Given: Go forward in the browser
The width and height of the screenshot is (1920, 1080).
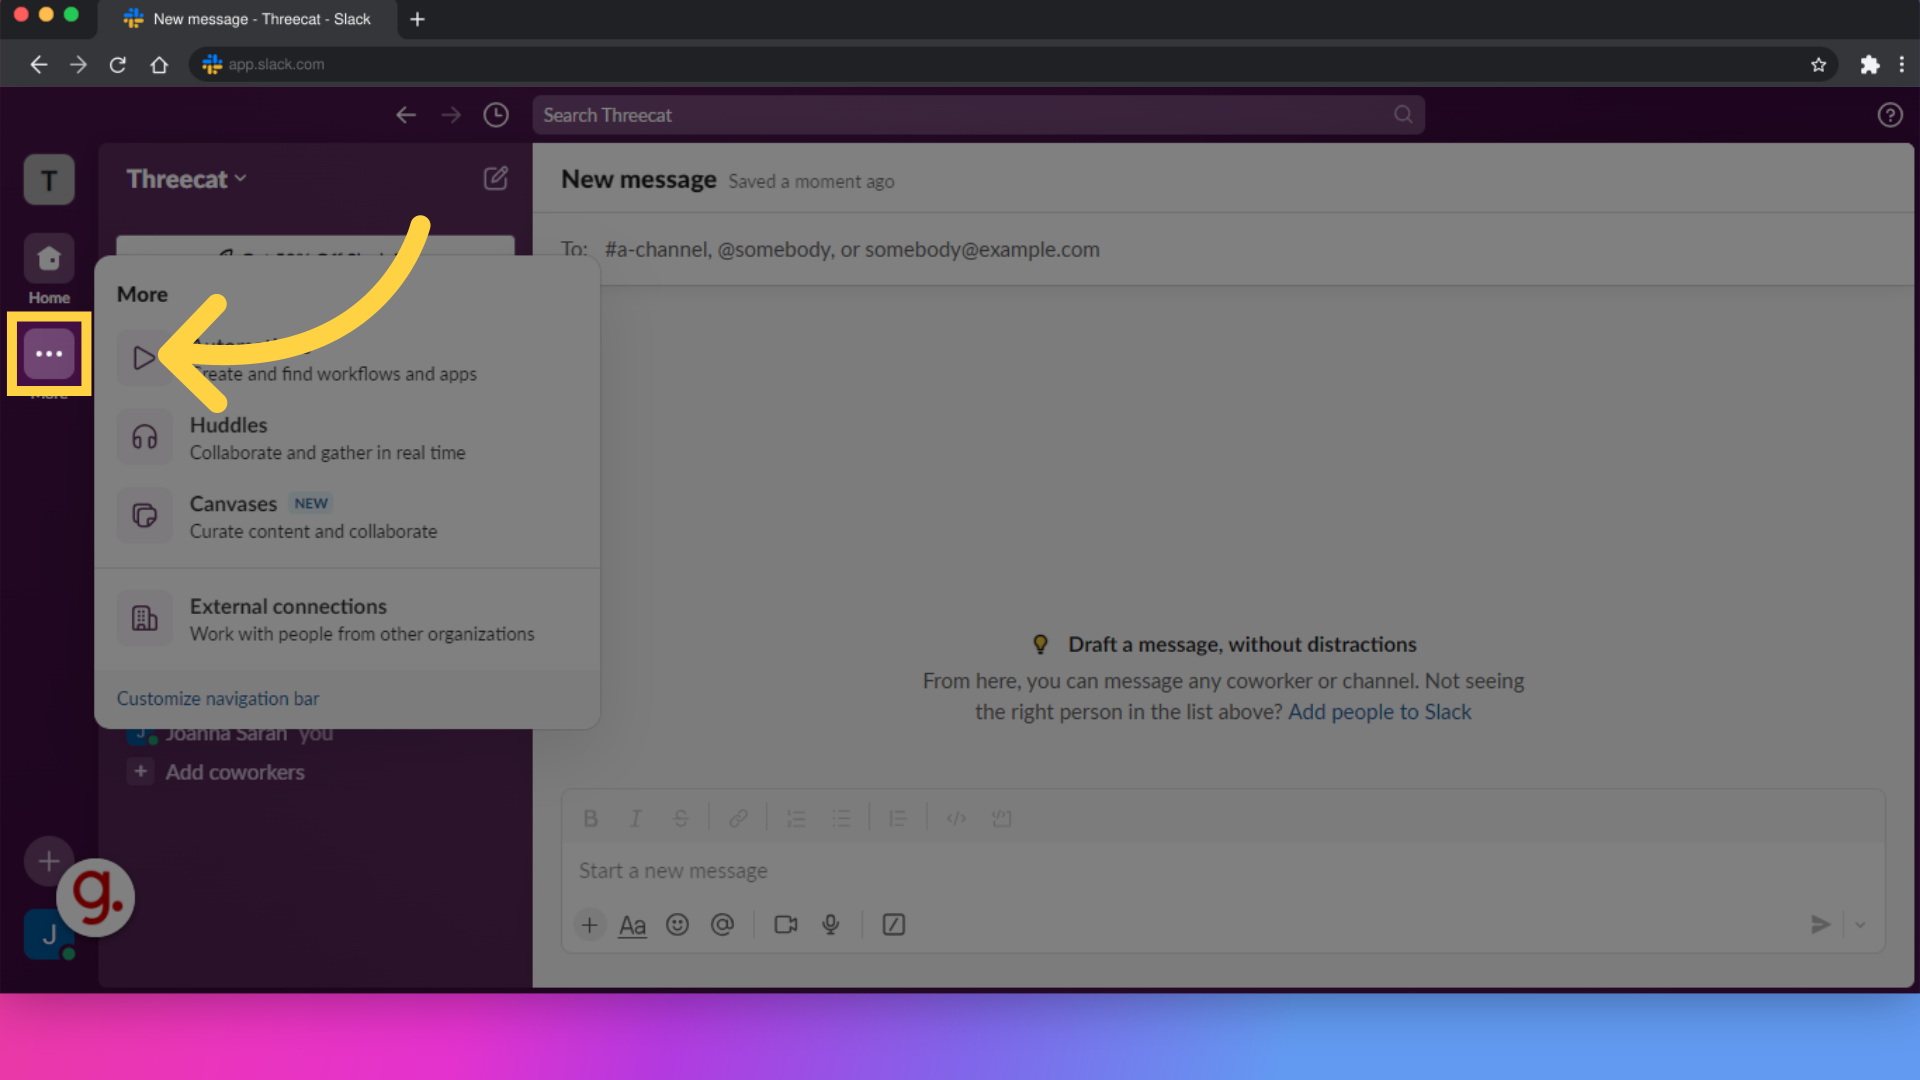Looking at the screenshot, I should tap(78, 64).
